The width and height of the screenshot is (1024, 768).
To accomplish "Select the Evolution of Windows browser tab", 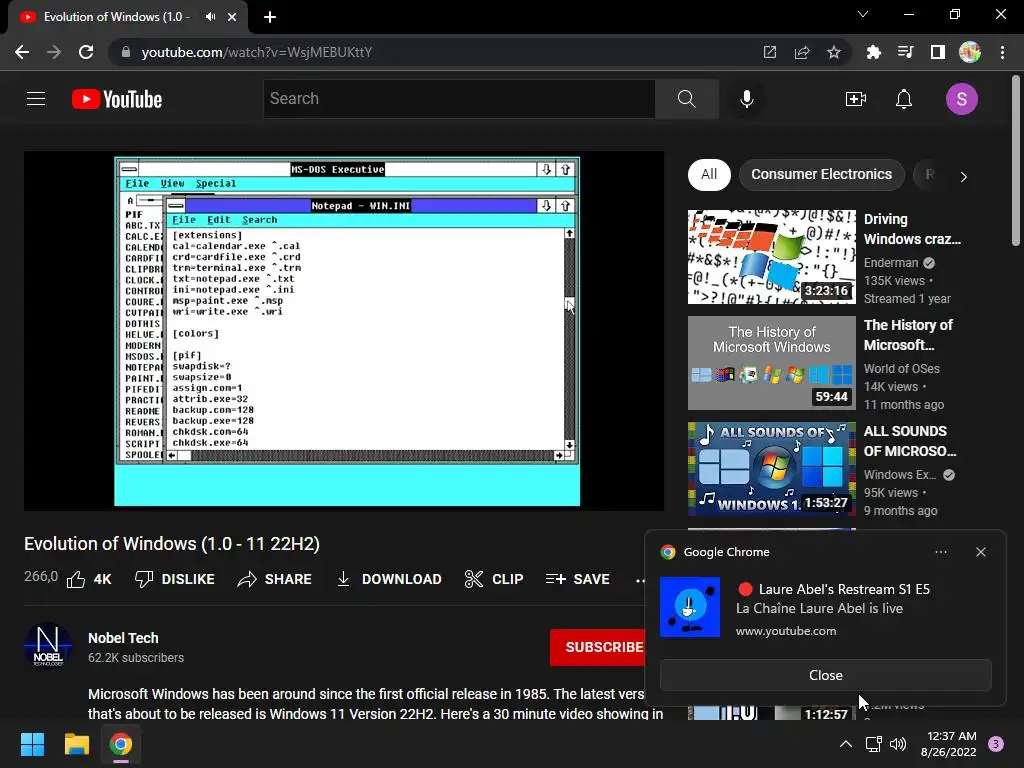I will pyautogui.click(x=127, y=17).
